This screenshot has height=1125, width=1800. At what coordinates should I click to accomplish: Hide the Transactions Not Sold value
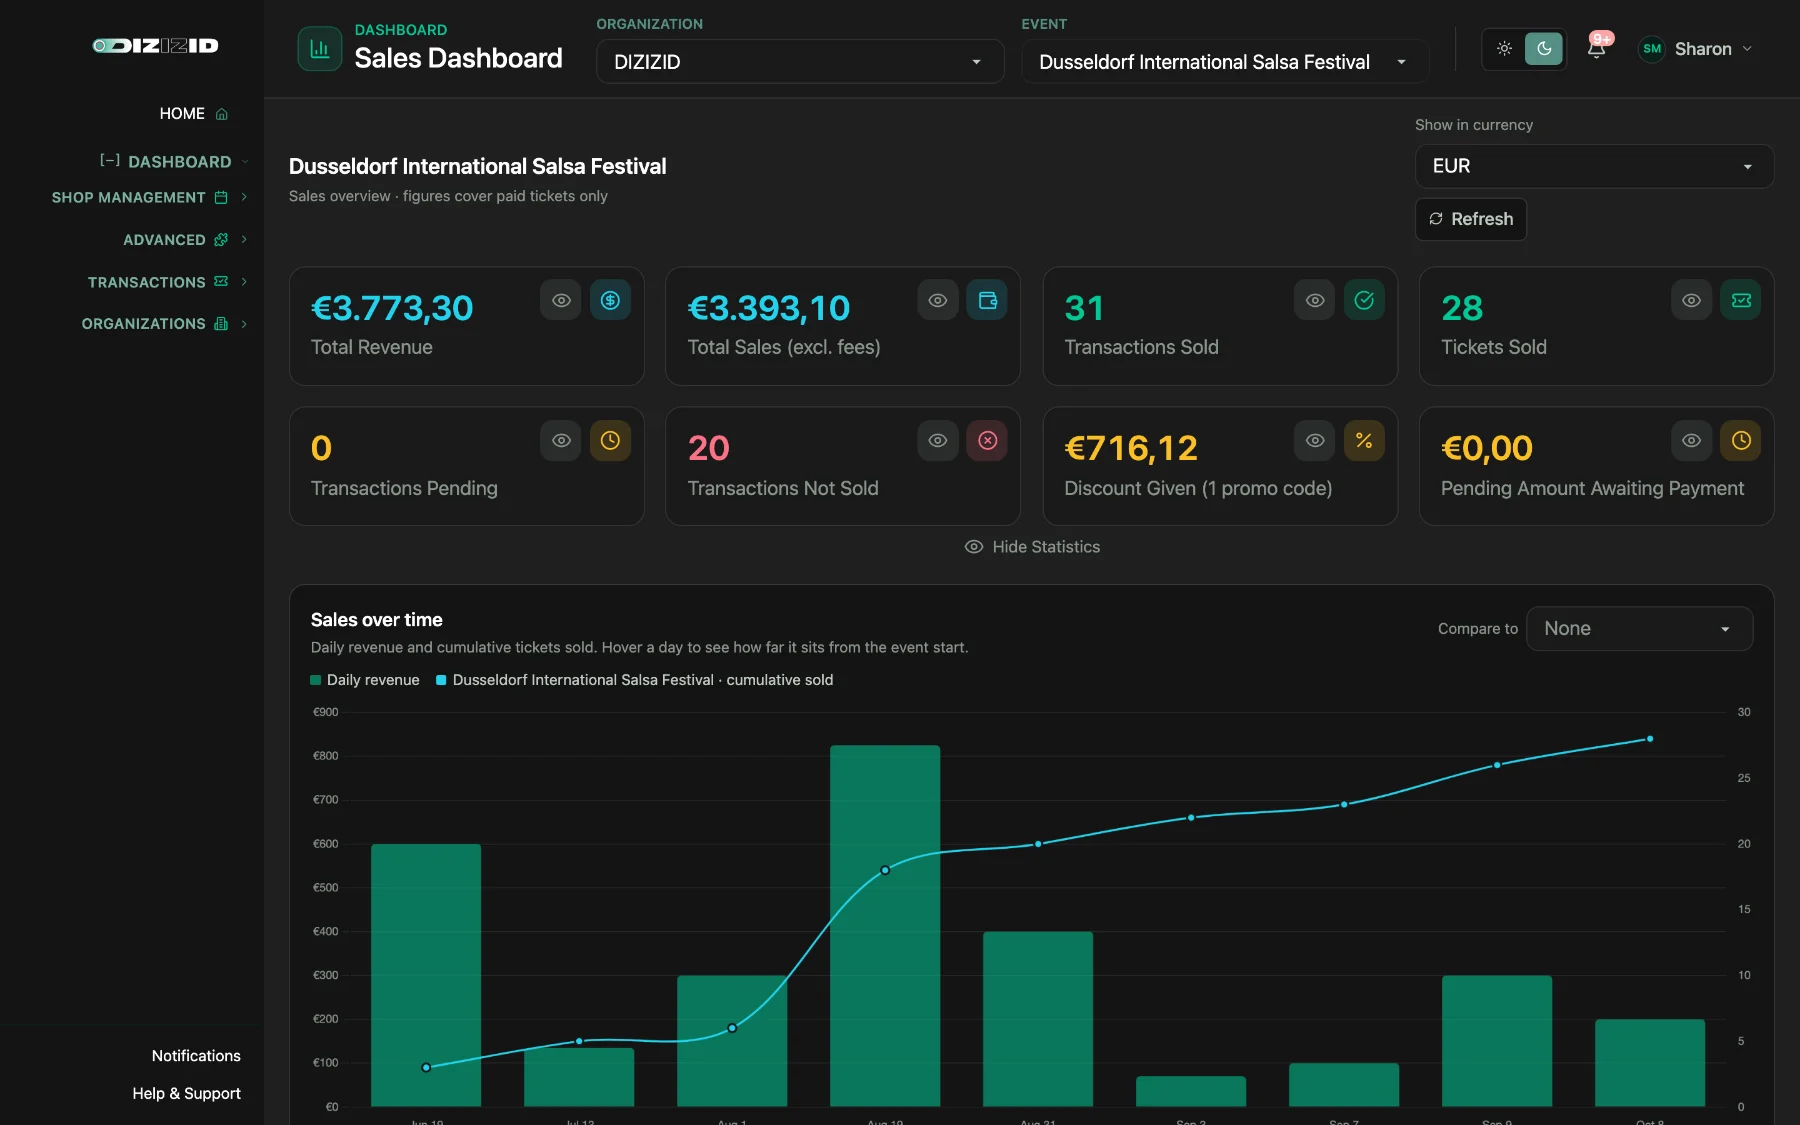[x=938, y=441]
